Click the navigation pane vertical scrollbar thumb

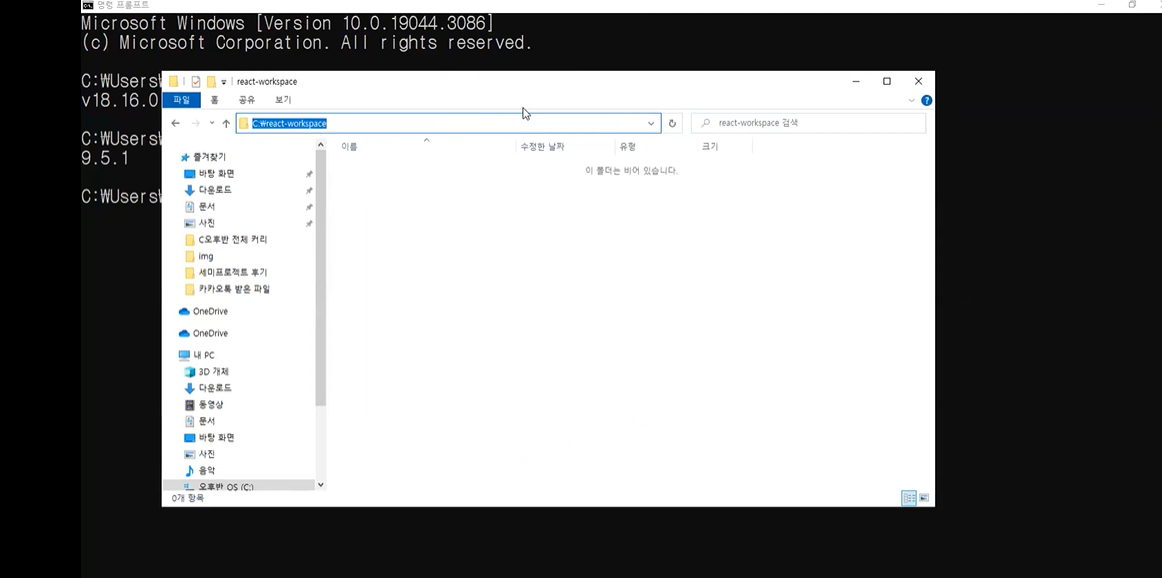(x=320, y=278)
